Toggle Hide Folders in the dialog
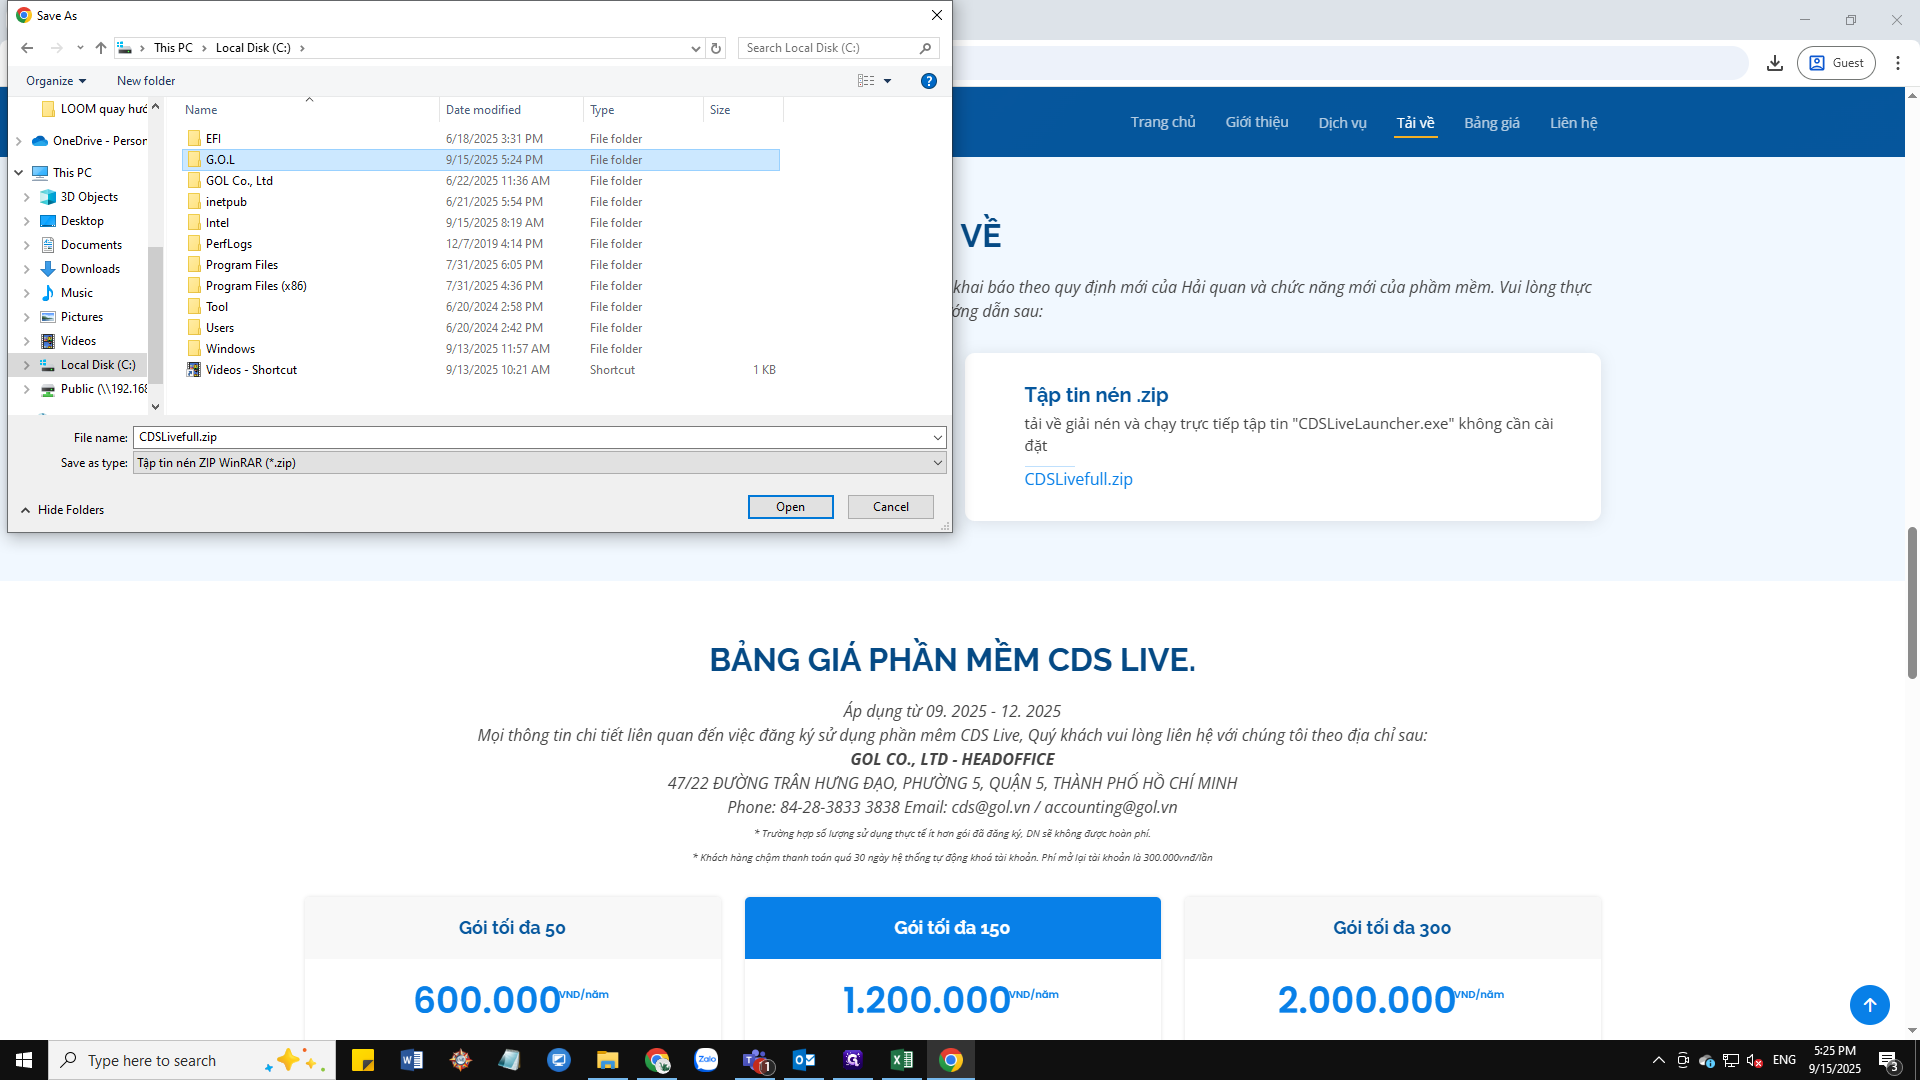 62,510
